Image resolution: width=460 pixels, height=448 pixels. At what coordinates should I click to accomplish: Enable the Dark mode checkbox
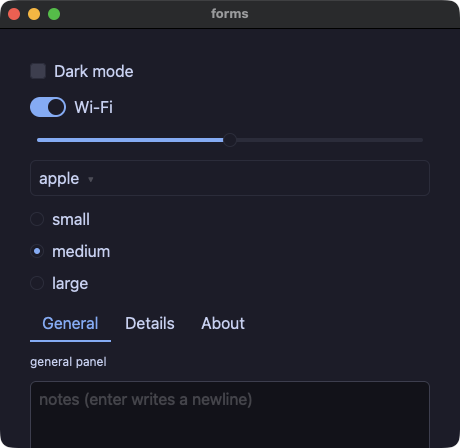coord(38,71)
